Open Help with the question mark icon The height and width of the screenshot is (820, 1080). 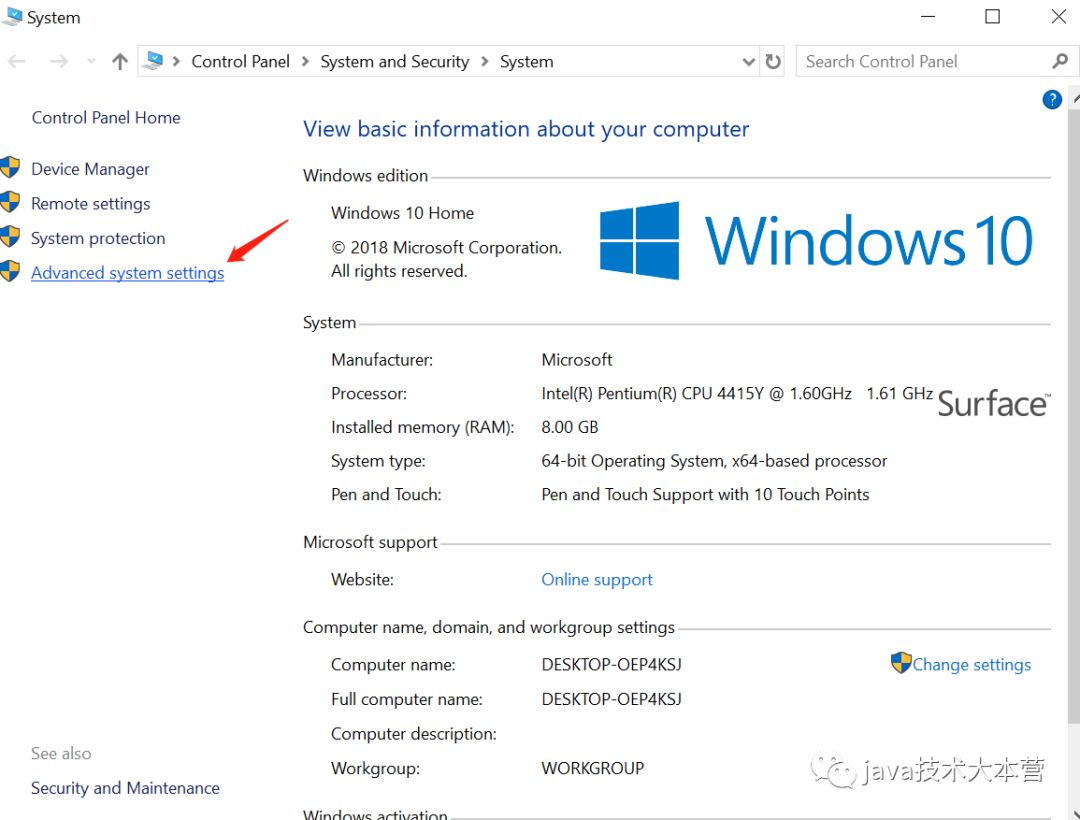(x=1052, y=100)
